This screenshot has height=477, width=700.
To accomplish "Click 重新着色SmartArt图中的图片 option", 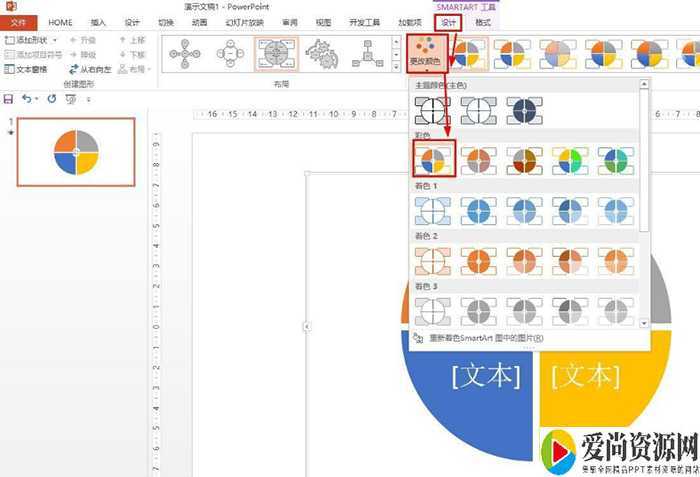I will coord(485,338).
